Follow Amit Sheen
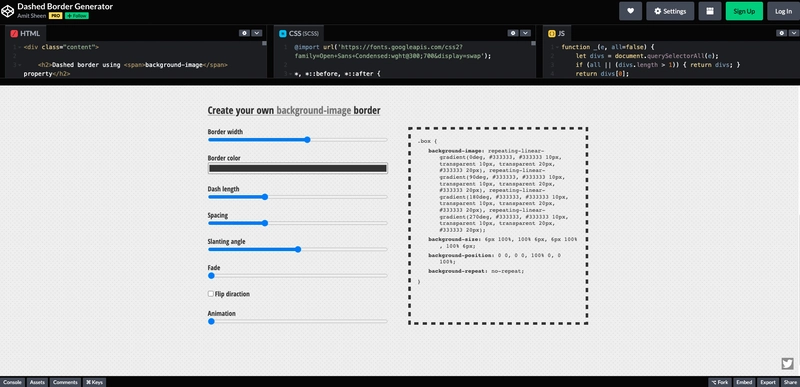 77,16
